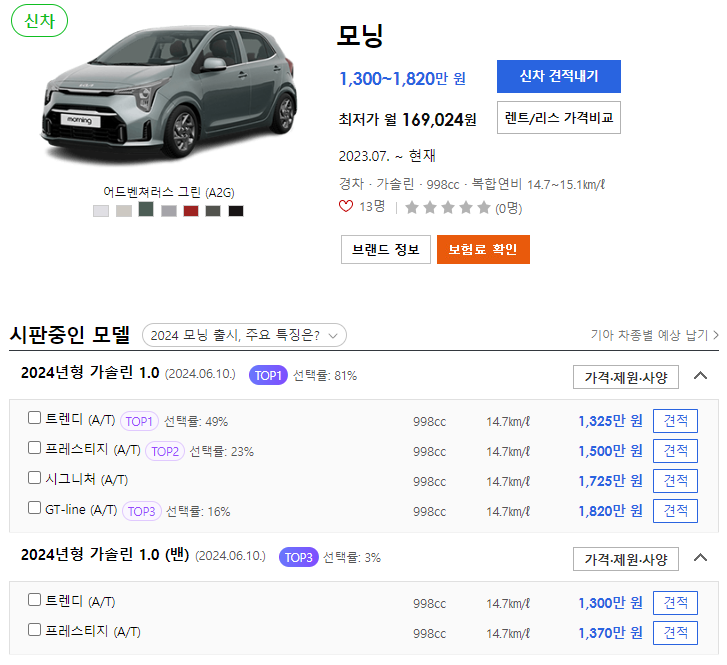Click the 모닝 model title
Image resolution: width=727 pixels, height=665 pixels.
[360, 35]
